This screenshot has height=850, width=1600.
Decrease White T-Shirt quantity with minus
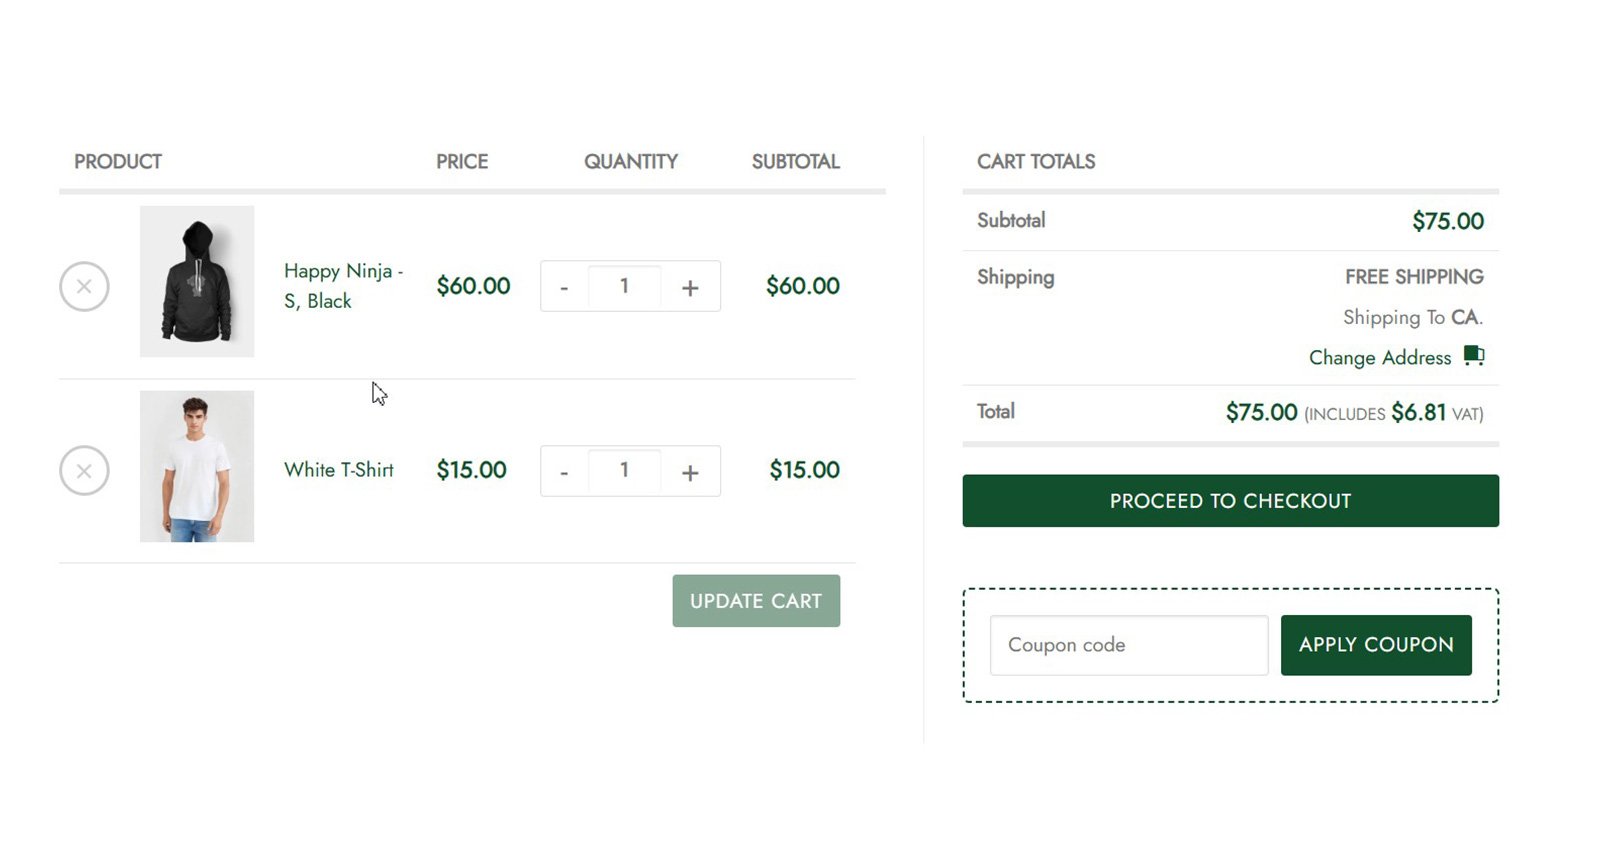coord(564,472)
